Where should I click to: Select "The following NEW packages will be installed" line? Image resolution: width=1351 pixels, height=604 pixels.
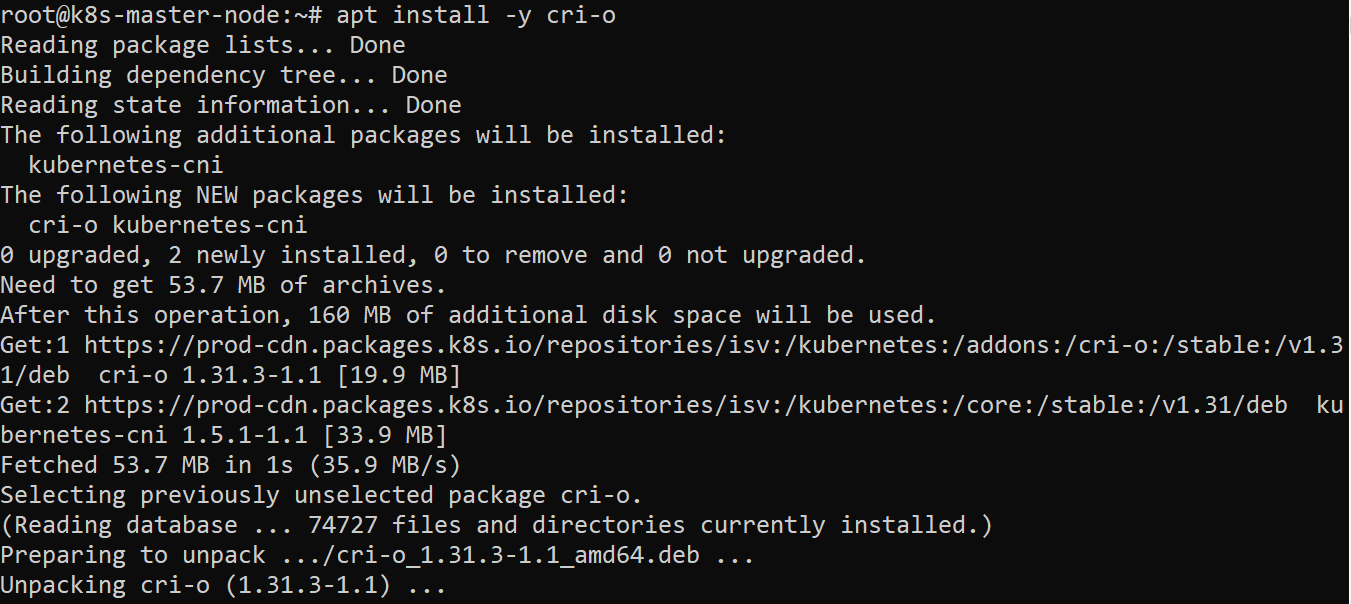(315, 195)
